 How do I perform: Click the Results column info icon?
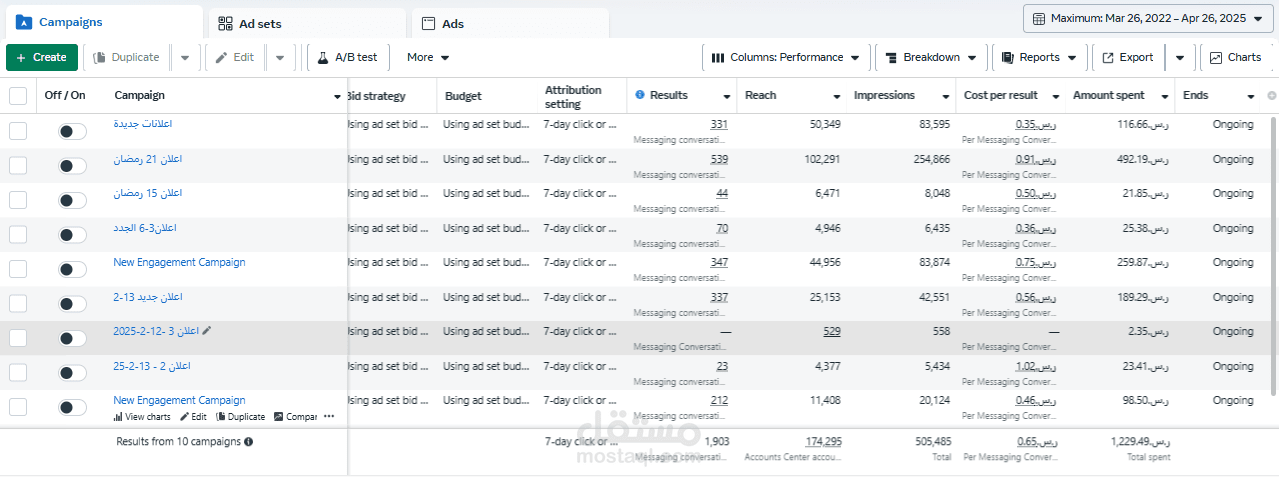640,95
